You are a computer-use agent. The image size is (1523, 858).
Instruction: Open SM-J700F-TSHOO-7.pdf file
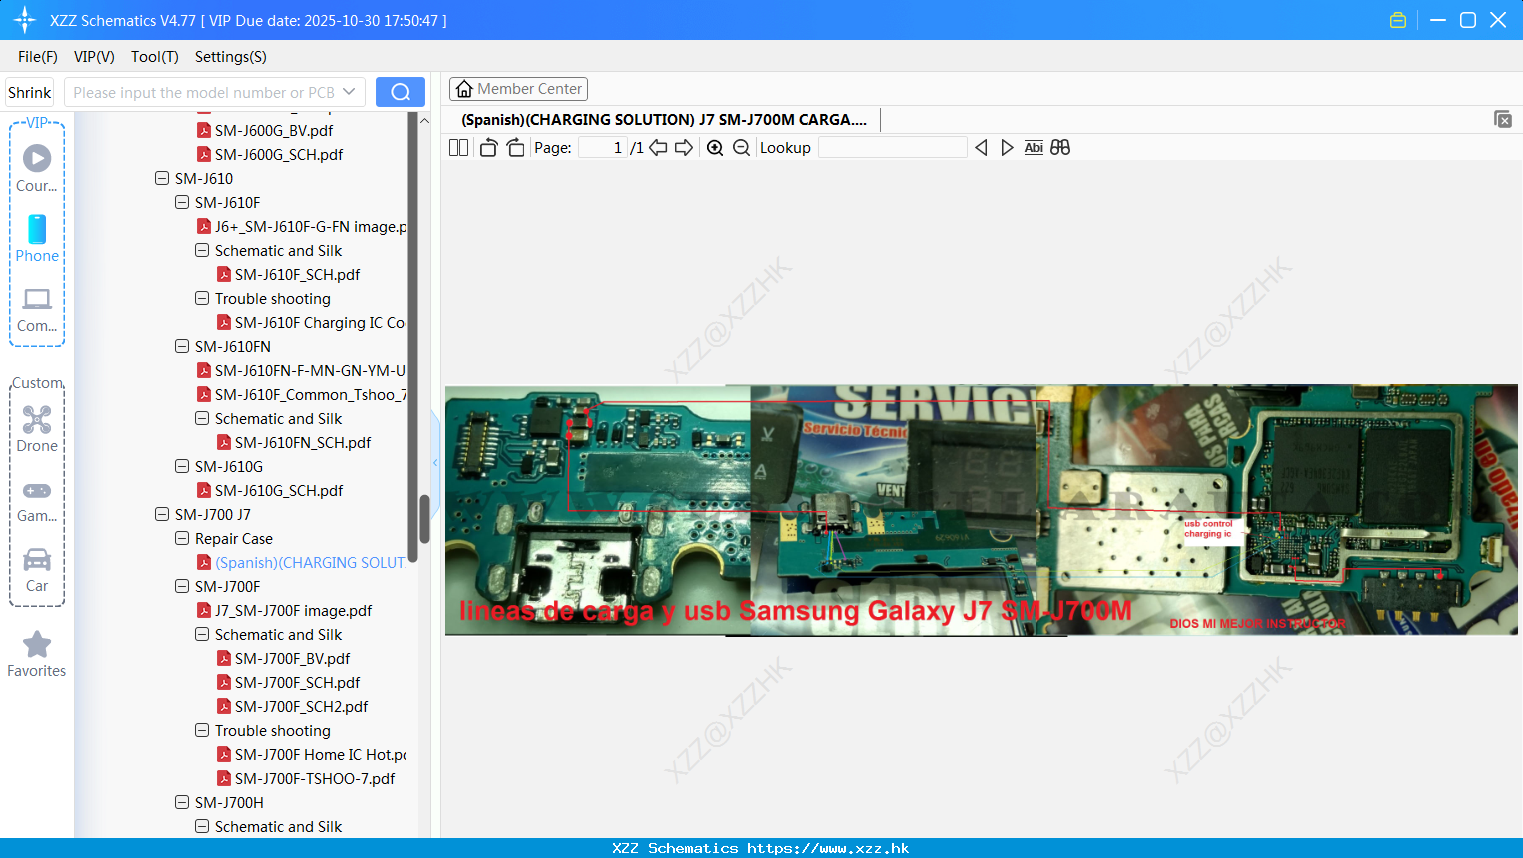coord(306,778)
